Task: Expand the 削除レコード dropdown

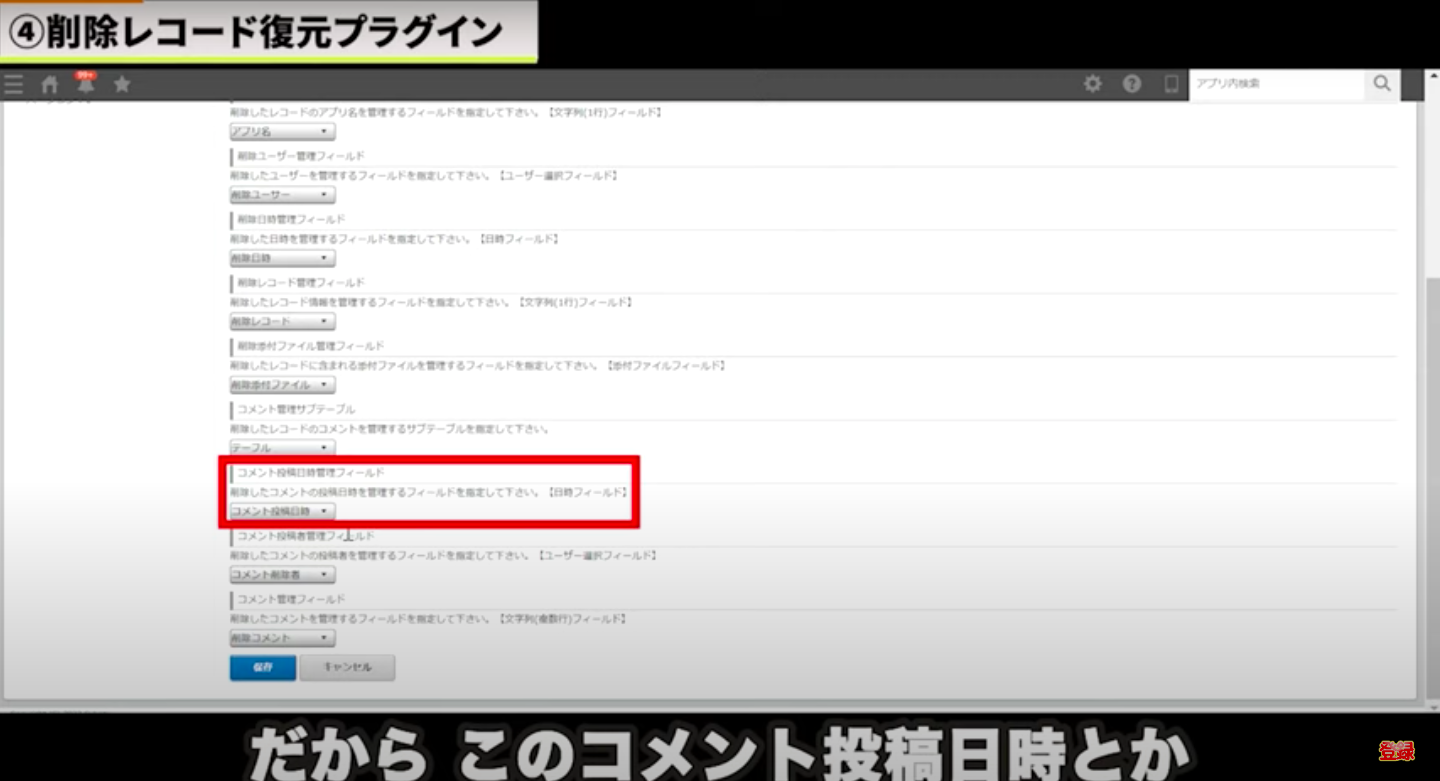Action: (x=282, y=322)
